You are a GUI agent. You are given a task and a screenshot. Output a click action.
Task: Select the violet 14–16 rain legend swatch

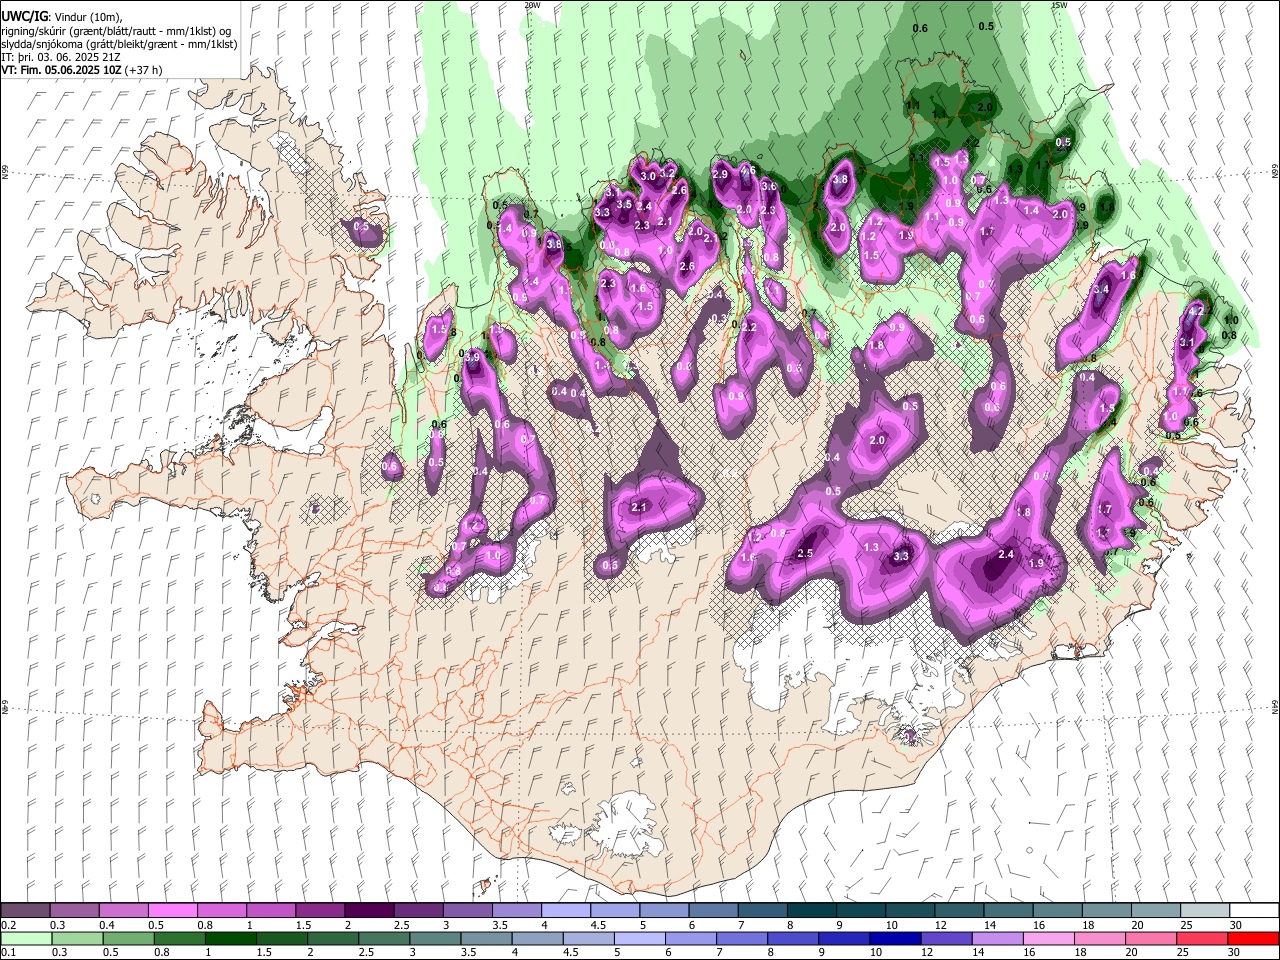[996, 939]
